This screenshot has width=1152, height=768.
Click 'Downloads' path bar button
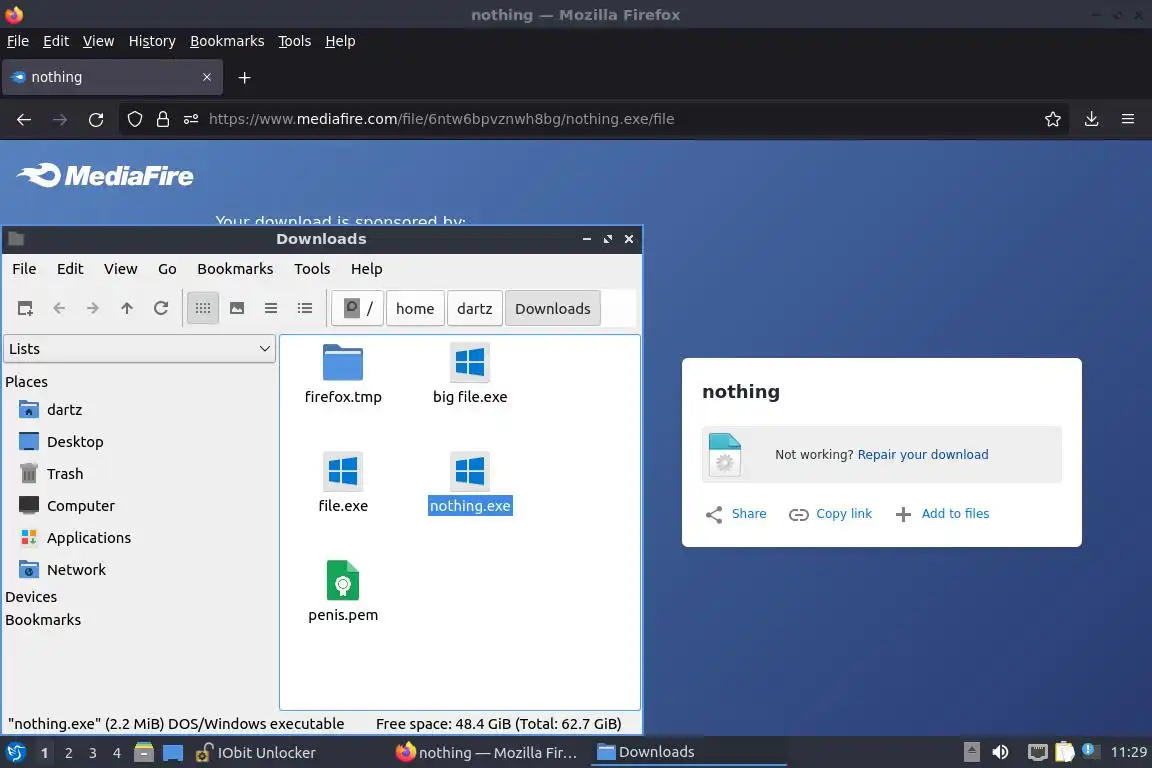[x=552, y=309]
